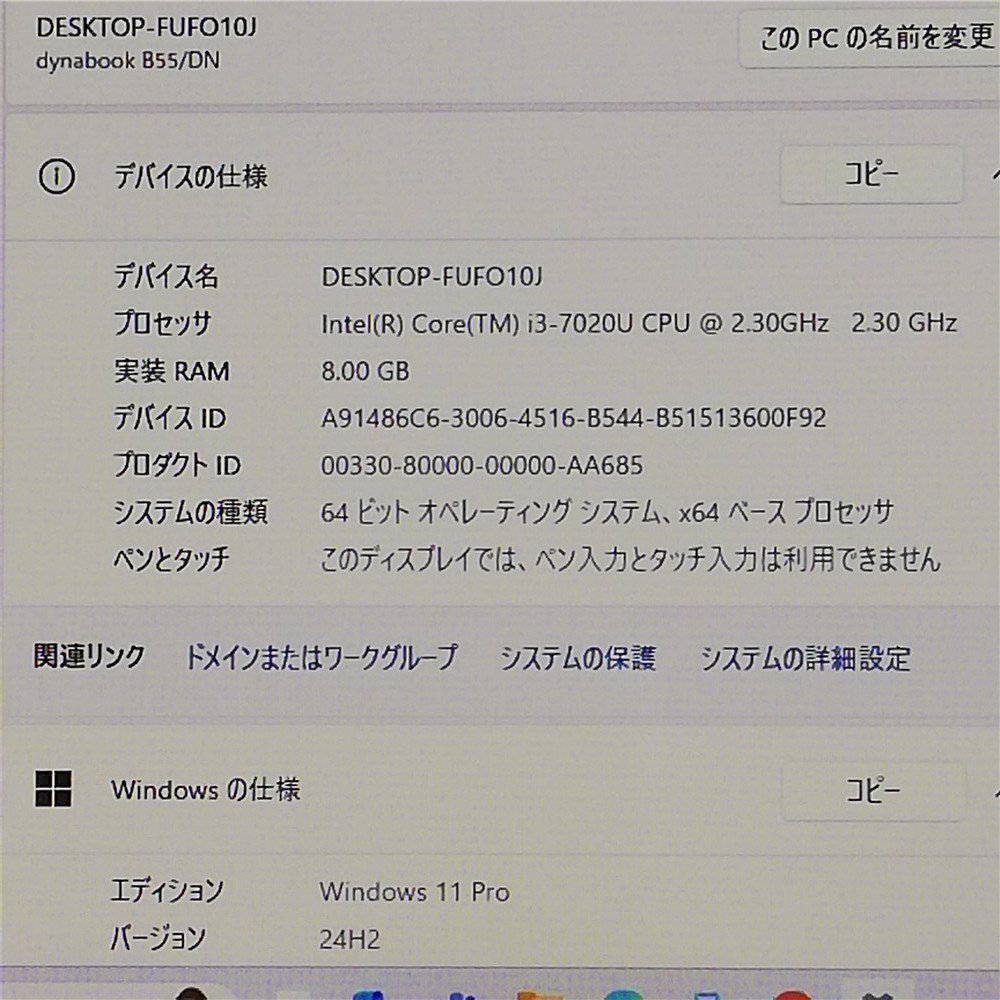Open the システムの詳細設定 link

click(x=805, y=658)
